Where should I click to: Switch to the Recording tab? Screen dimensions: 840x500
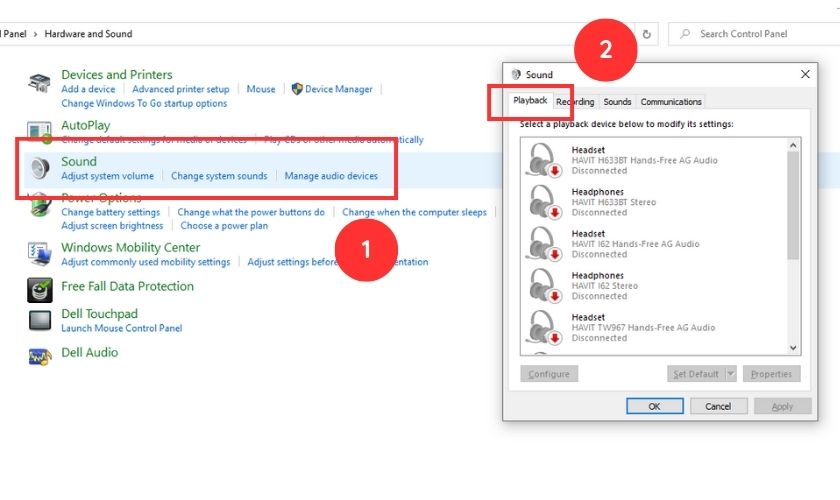575,102
